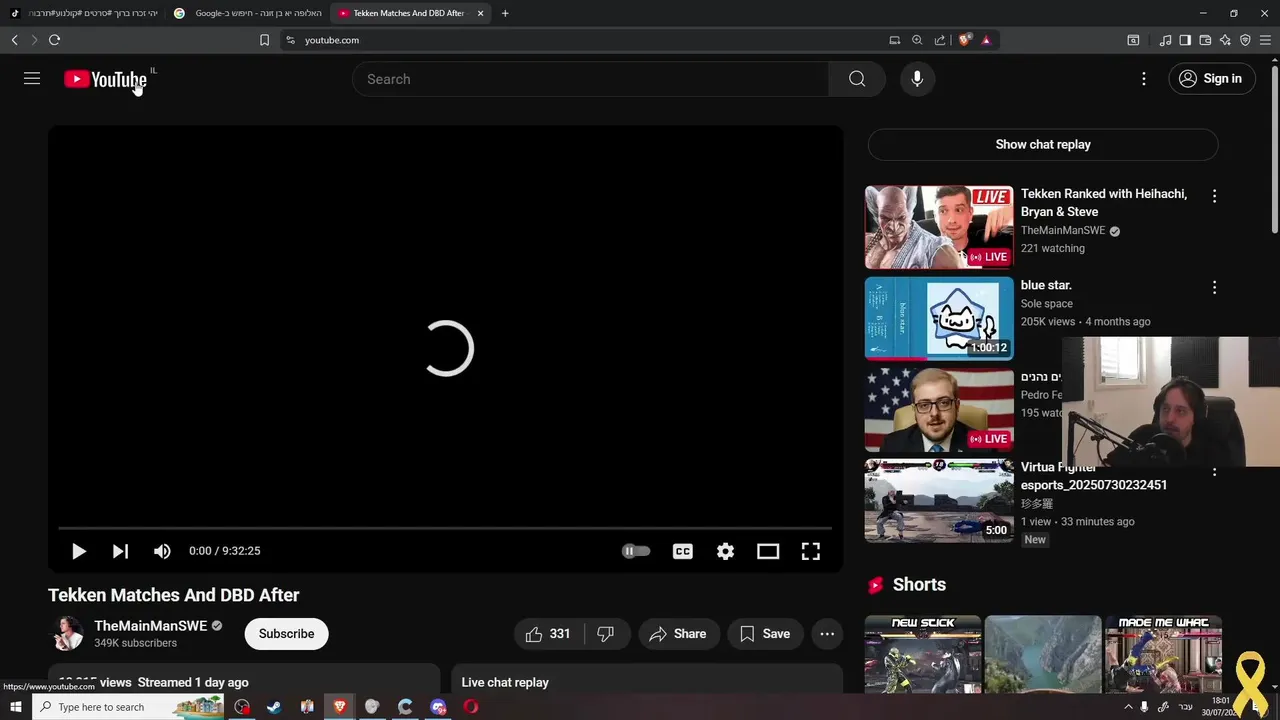The image size is (1280, 720).
Task: Start voice search with the microphone icon
Action: pyautogui.click(x=917, y=79)
